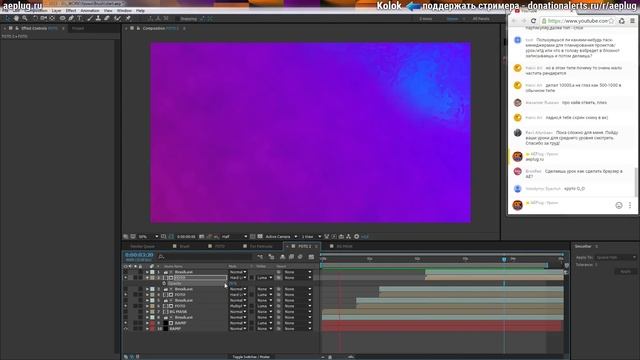Expand layer 1 BreakLeak properties triangle
This screenshot has width=640, height=360.
147,272
